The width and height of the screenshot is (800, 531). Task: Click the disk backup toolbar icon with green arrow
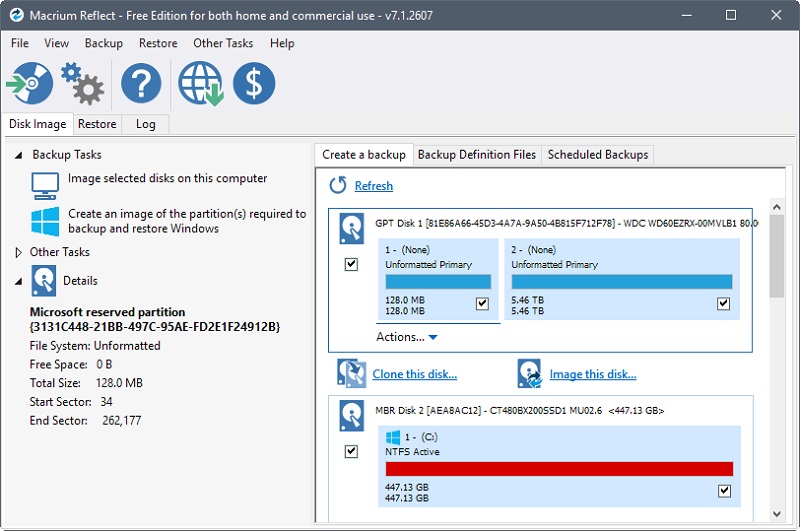[29, 84]
